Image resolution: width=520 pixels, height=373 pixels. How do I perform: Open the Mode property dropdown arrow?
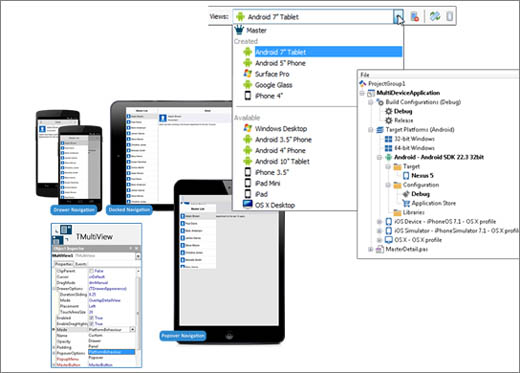[x=132, y=330]
